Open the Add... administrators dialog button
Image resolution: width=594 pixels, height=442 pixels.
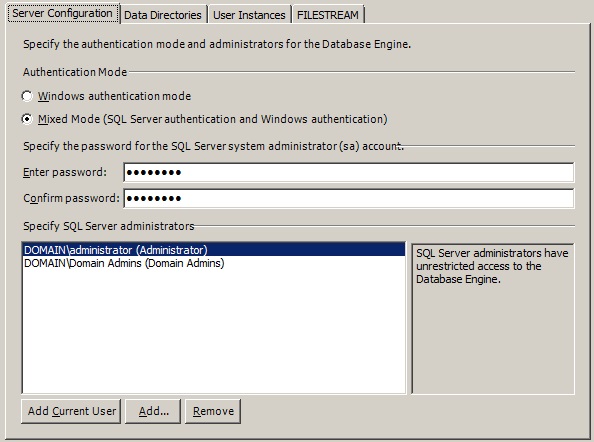click(153, 411)
